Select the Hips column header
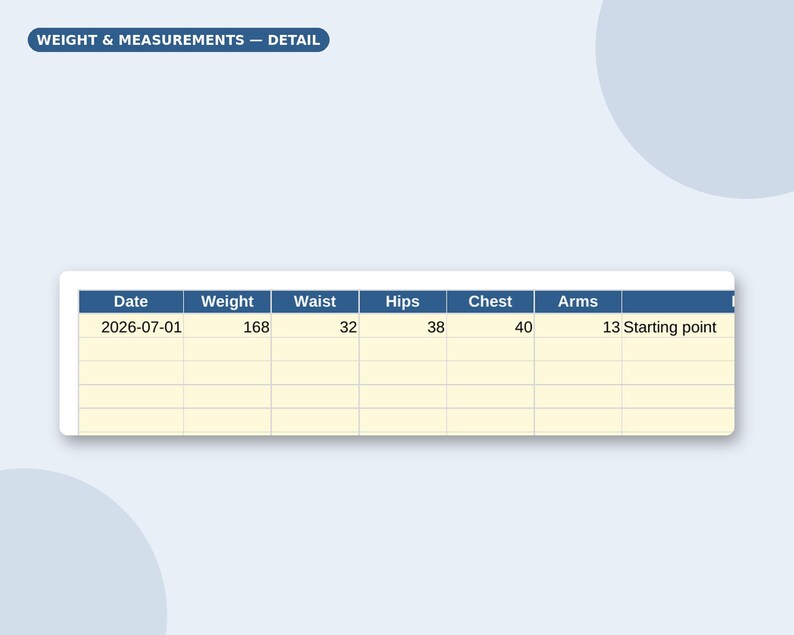794x635 pixels. 403,301
